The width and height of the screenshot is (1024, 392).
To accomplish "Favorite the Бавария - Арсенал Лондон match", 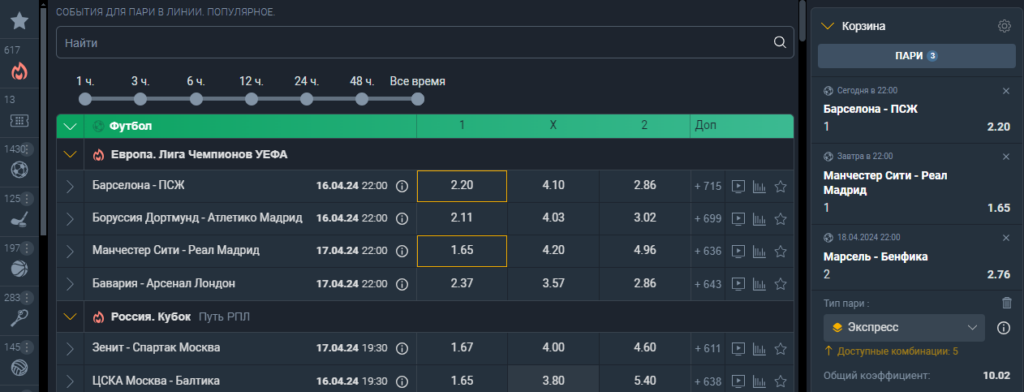I will point(780,284).
